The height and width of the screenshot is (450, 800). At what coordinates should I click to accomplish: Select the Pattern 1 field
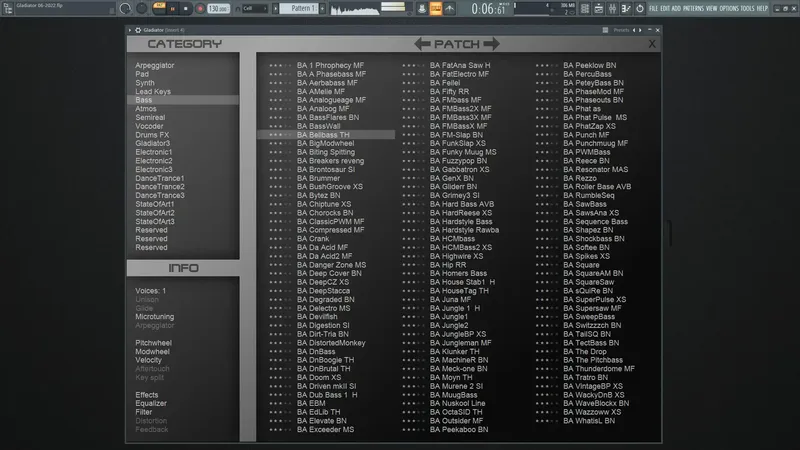[x=299, y=8]
